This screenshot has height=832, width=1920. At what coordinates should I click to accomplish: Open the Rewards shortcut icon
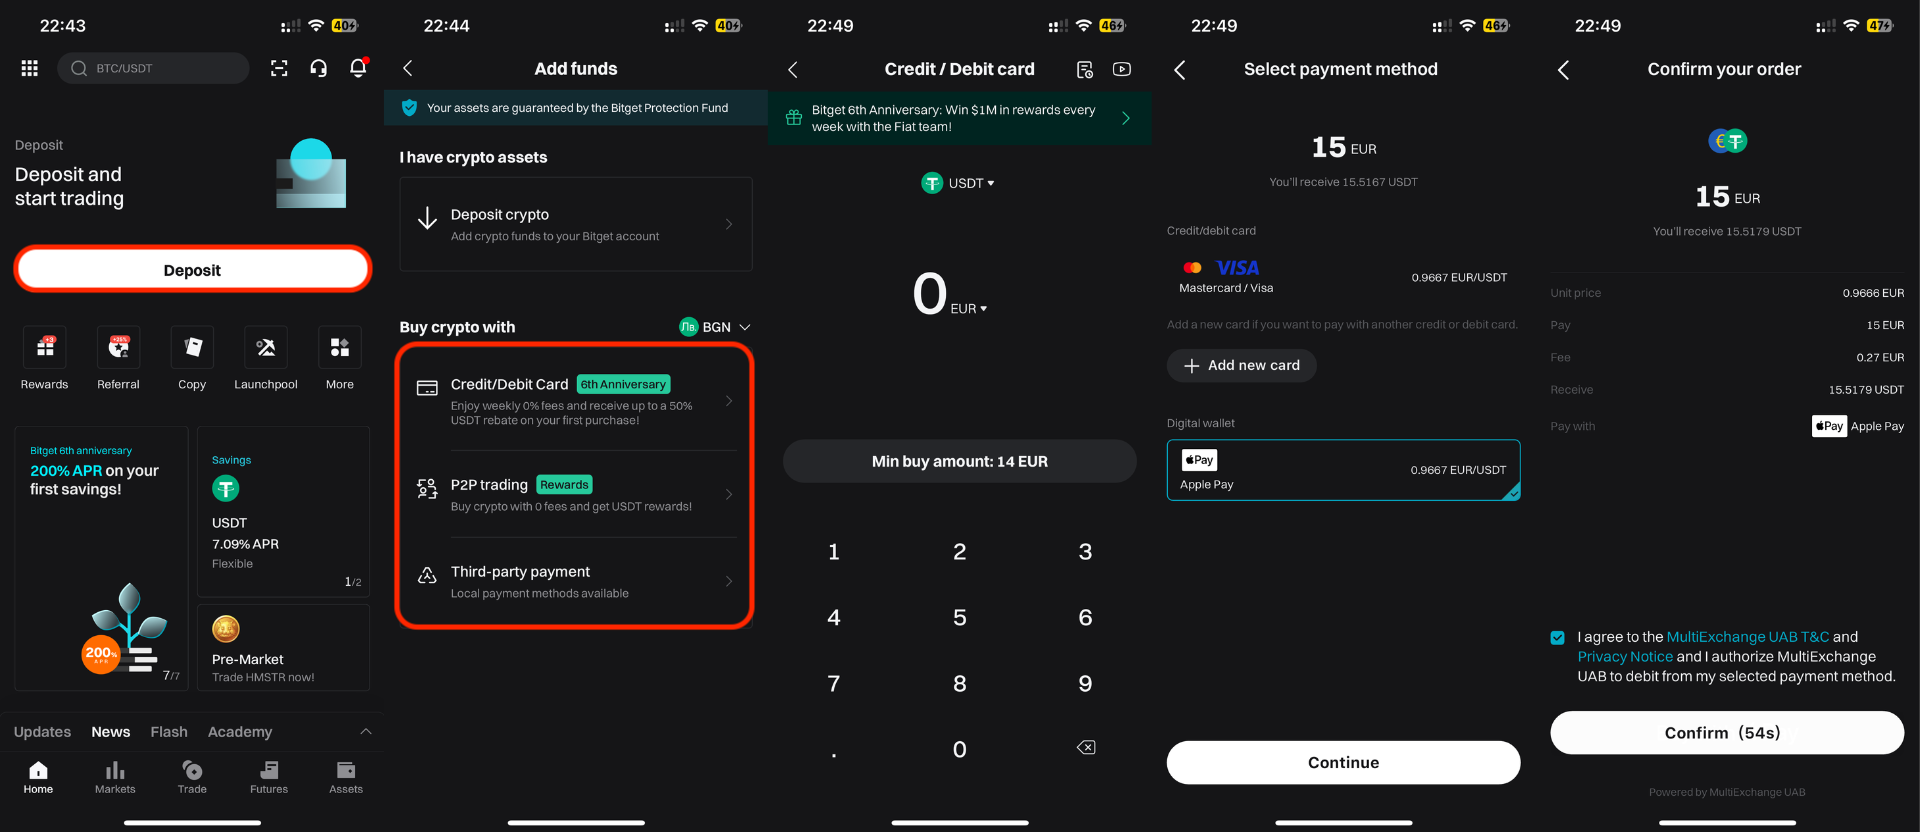[x=45, y=348]
